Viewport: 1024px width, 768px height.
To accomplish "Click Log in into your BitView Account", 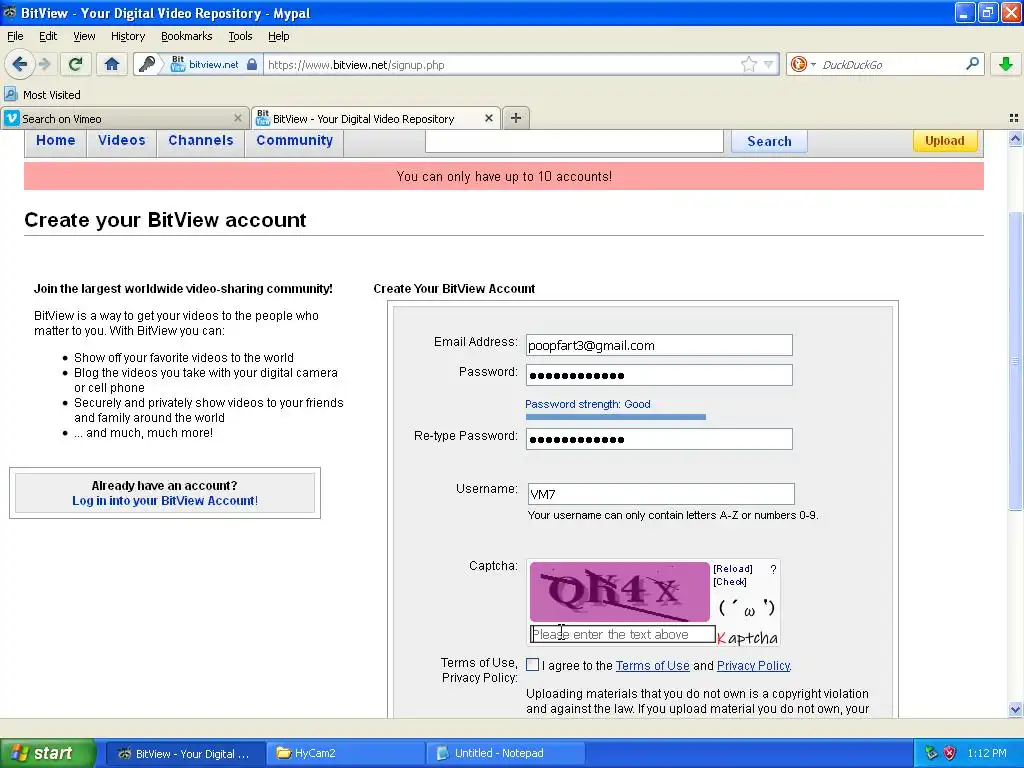I will [165, 501].
